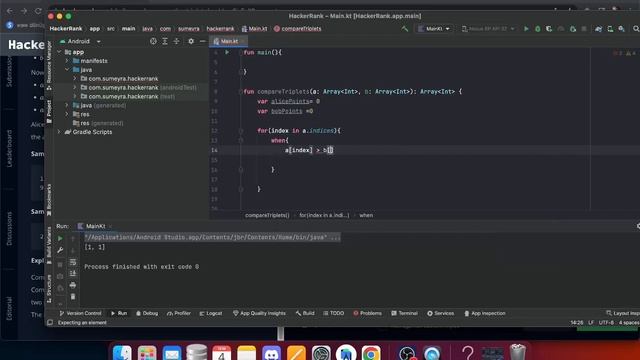Open MainKt run configuration dropdown
Image resolution: width=640 pixels, height=360 pixels.
click(x=433, y=29)
